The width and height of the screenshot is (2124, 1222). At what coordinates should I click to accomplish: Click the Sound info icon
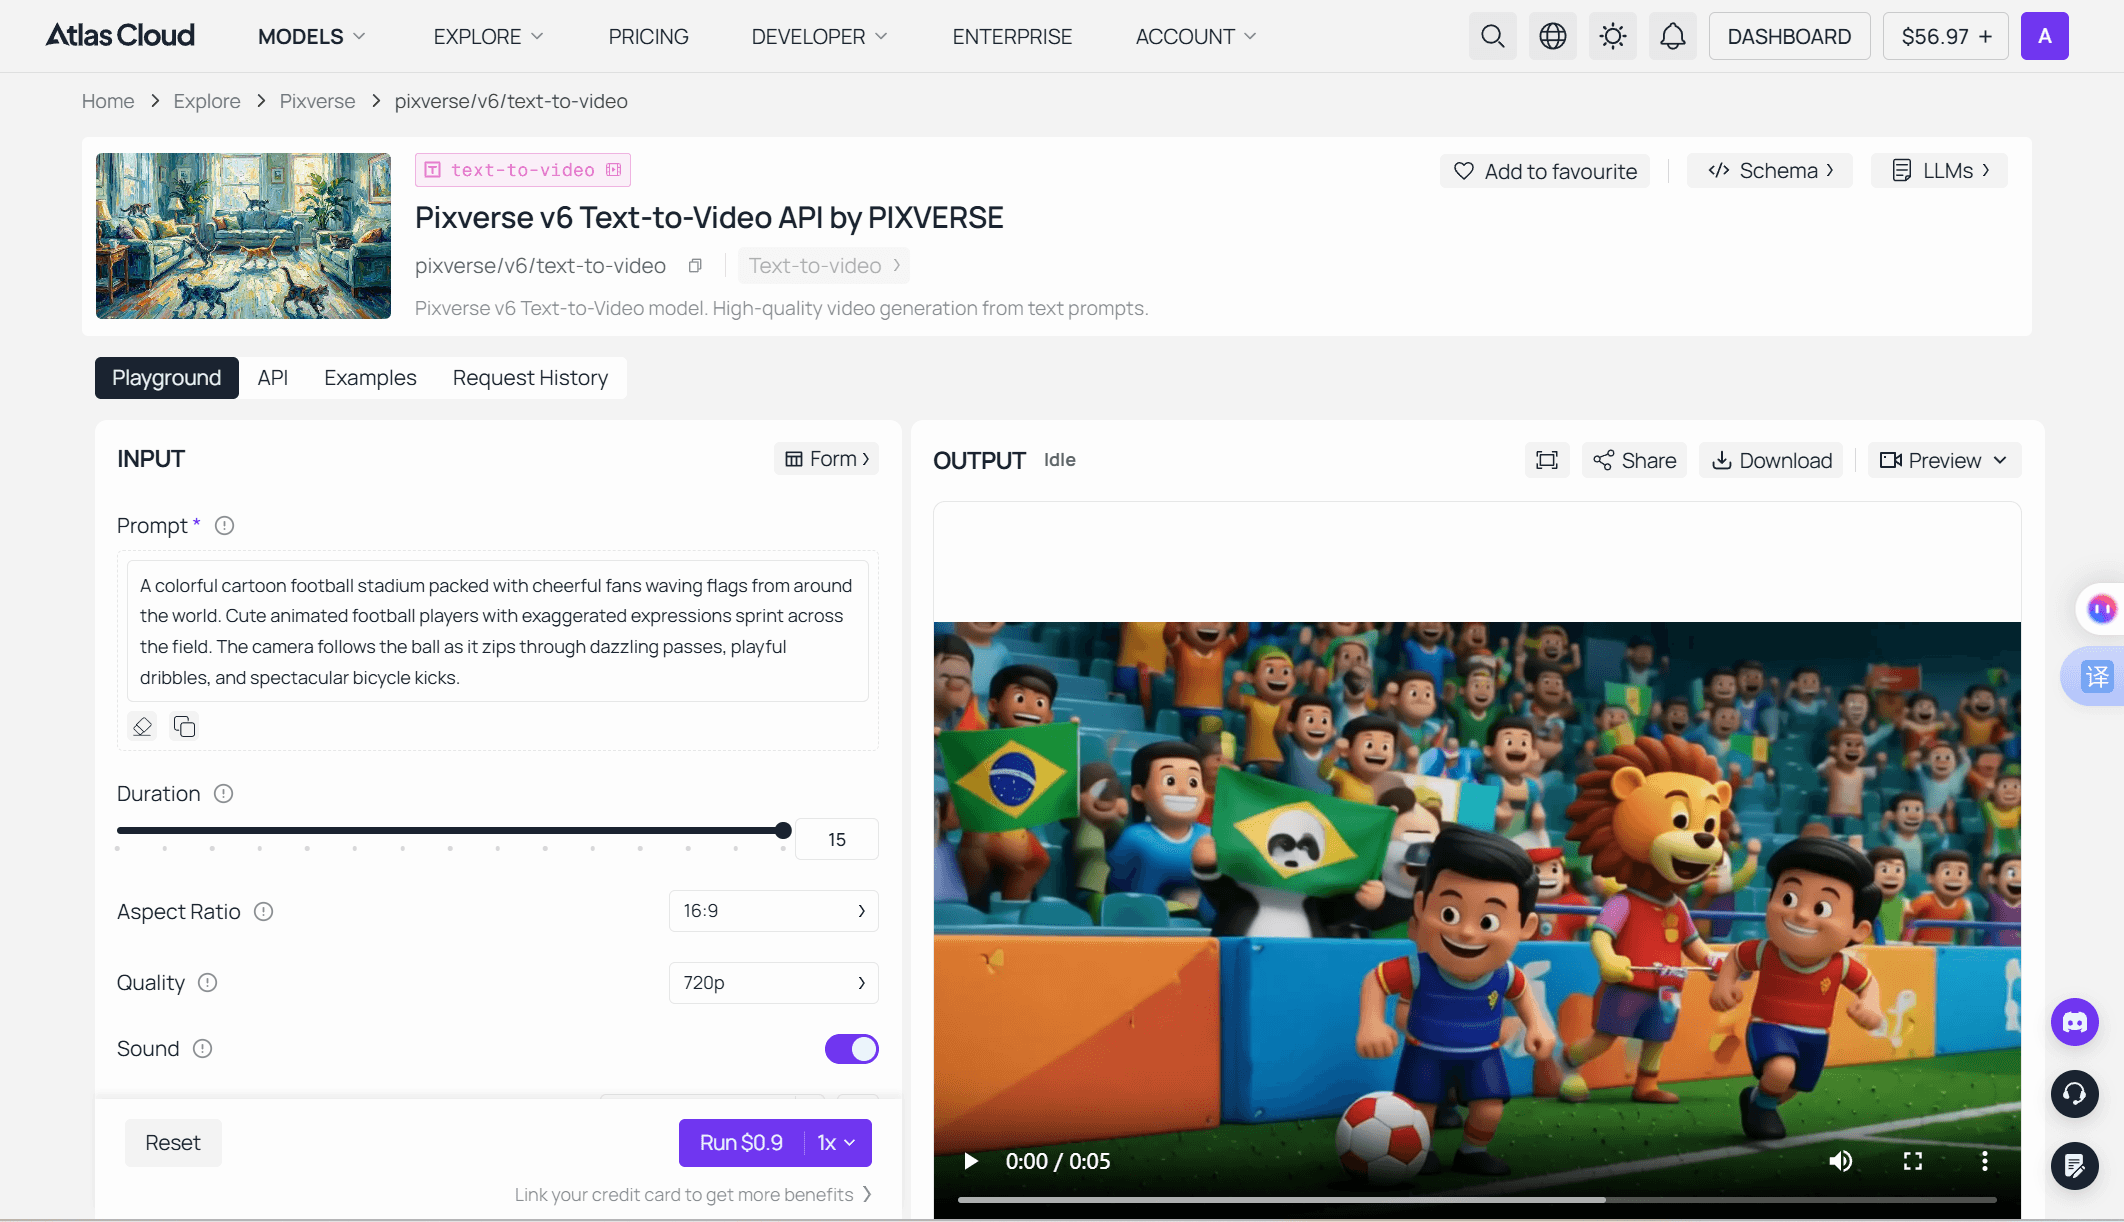tap(202, 1049)
